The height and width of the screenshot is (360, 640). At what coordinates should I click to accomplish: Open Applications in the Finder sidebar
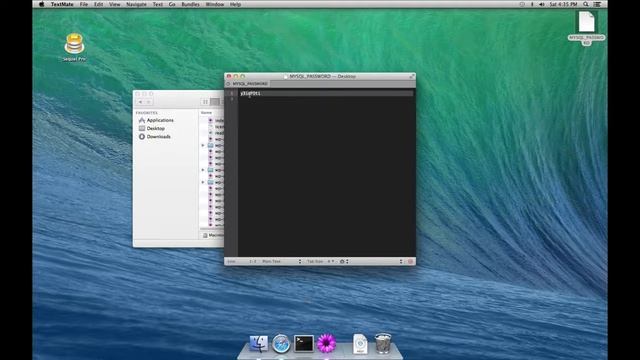156,120
